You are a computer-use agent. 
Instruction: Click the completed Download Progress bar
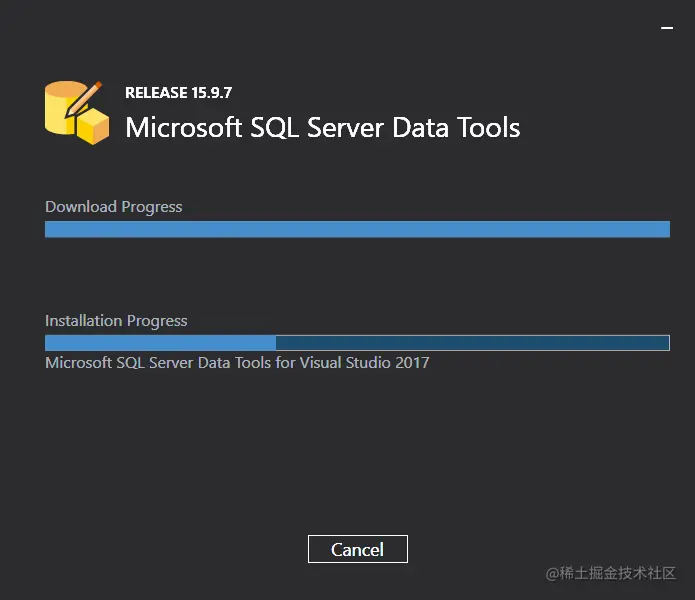pyautogui.click(x=357, y=229)
